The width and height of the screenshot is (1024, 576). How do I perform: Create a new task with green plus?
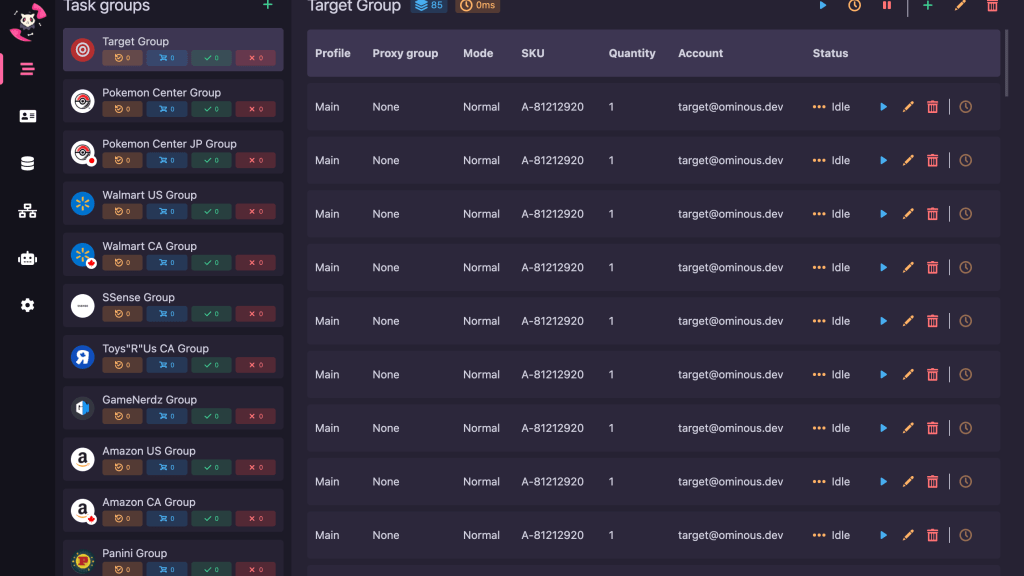(x=928, y=6)
